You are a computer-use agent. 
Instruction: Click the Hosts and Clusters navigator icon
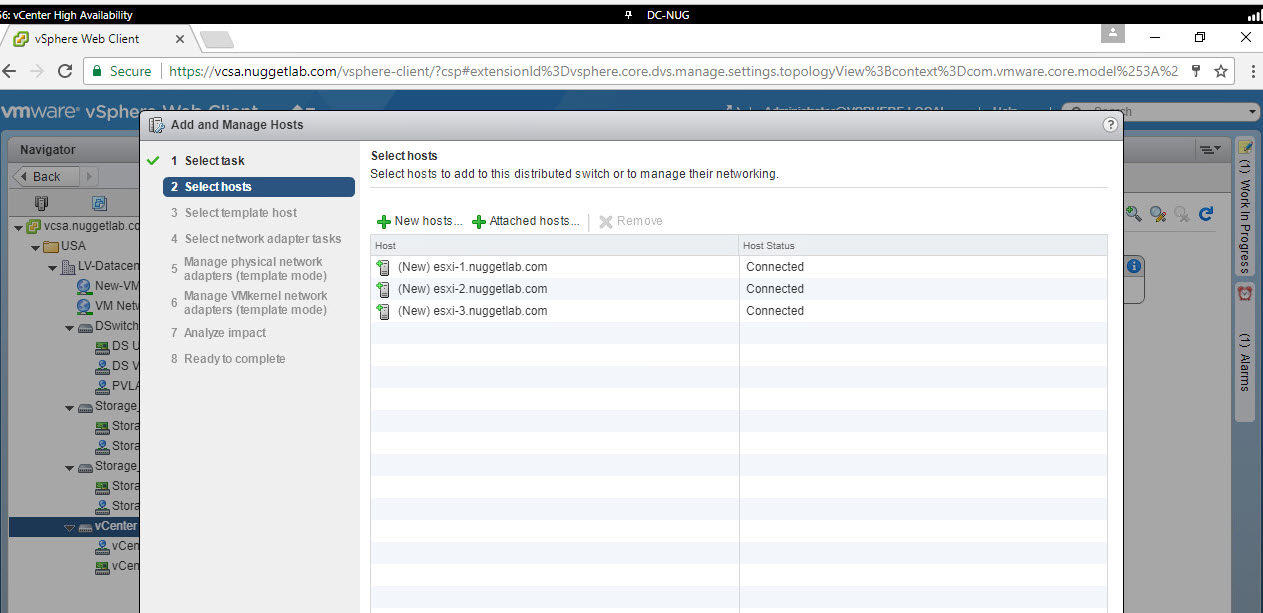41,202
